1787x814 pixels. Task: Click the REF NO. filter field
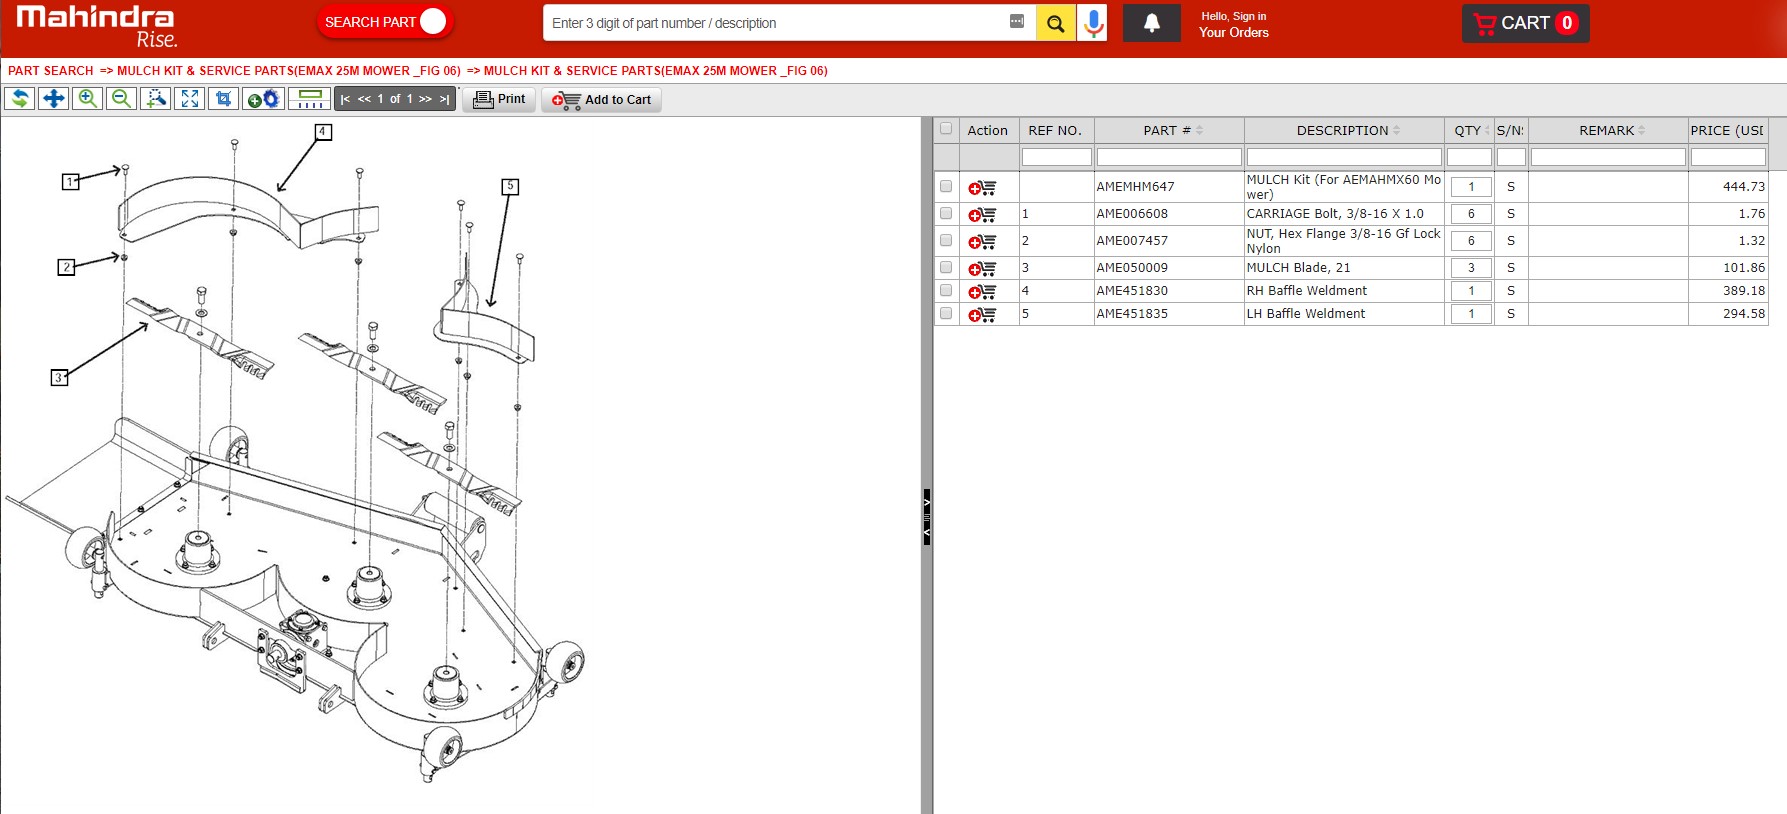click(x=1056, y=157)
